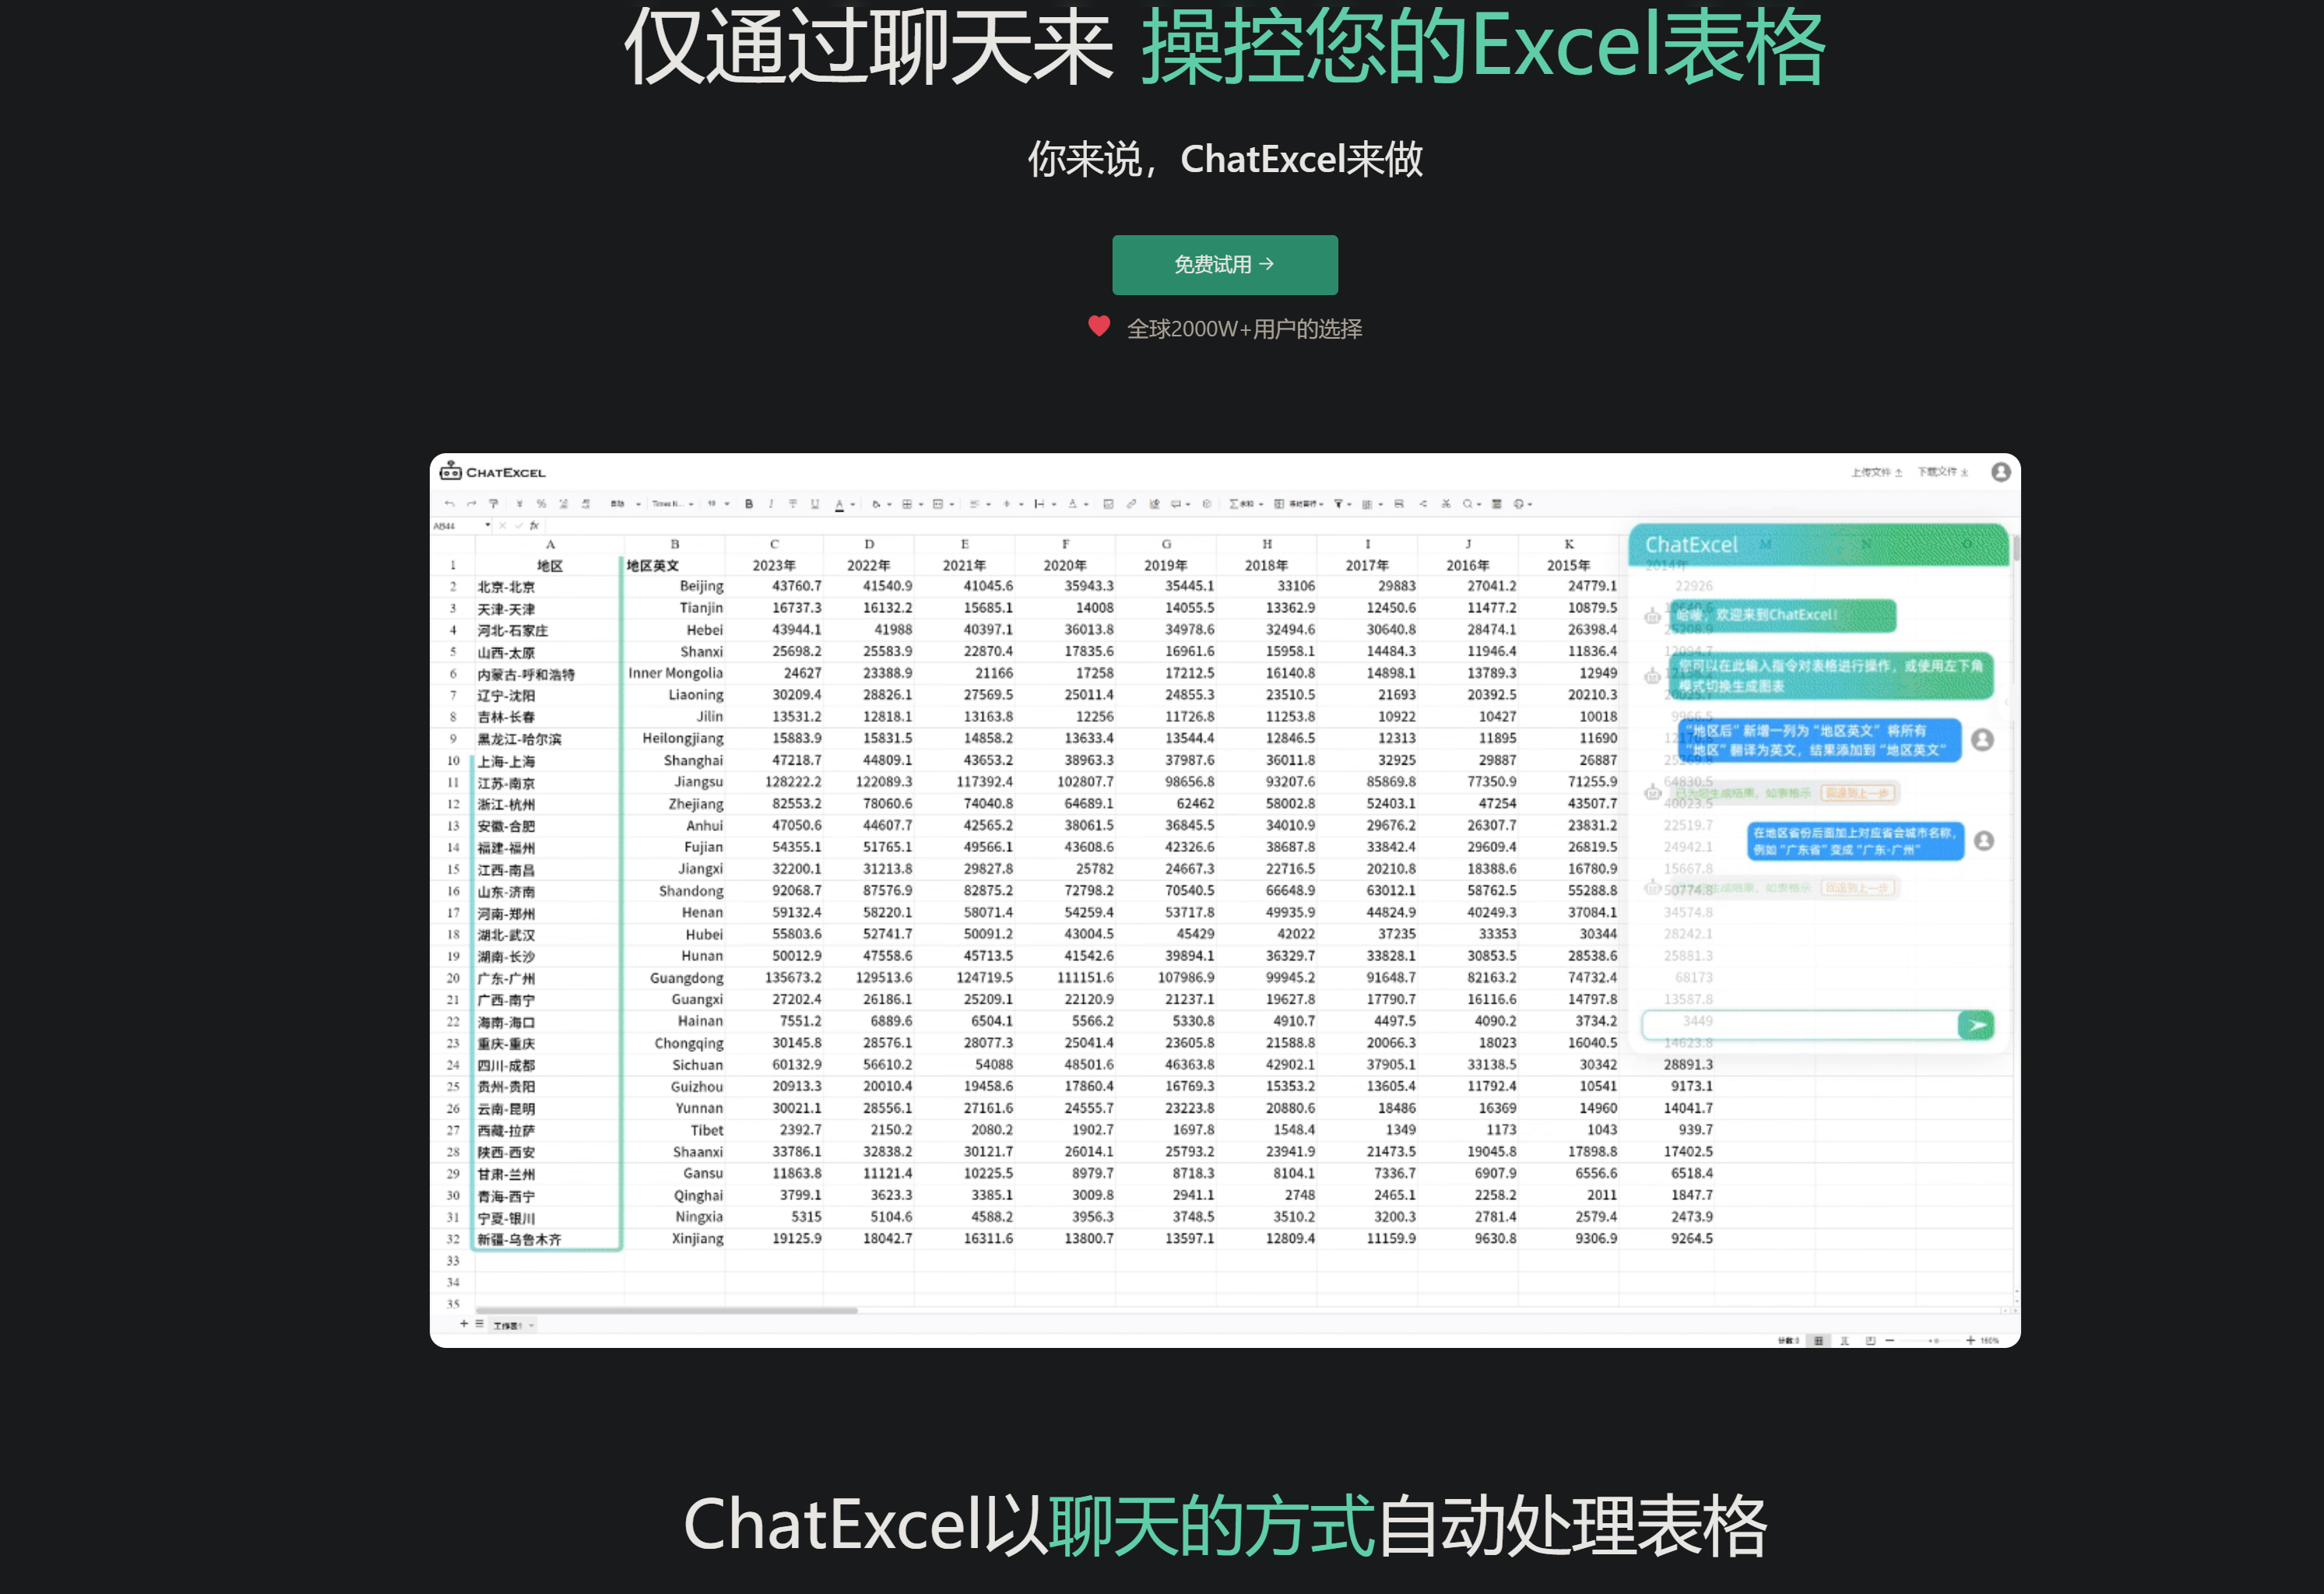Click the zoom slider in status bar
The width and height of the screenshot is (2324, 1594).
(1930, 1341)
